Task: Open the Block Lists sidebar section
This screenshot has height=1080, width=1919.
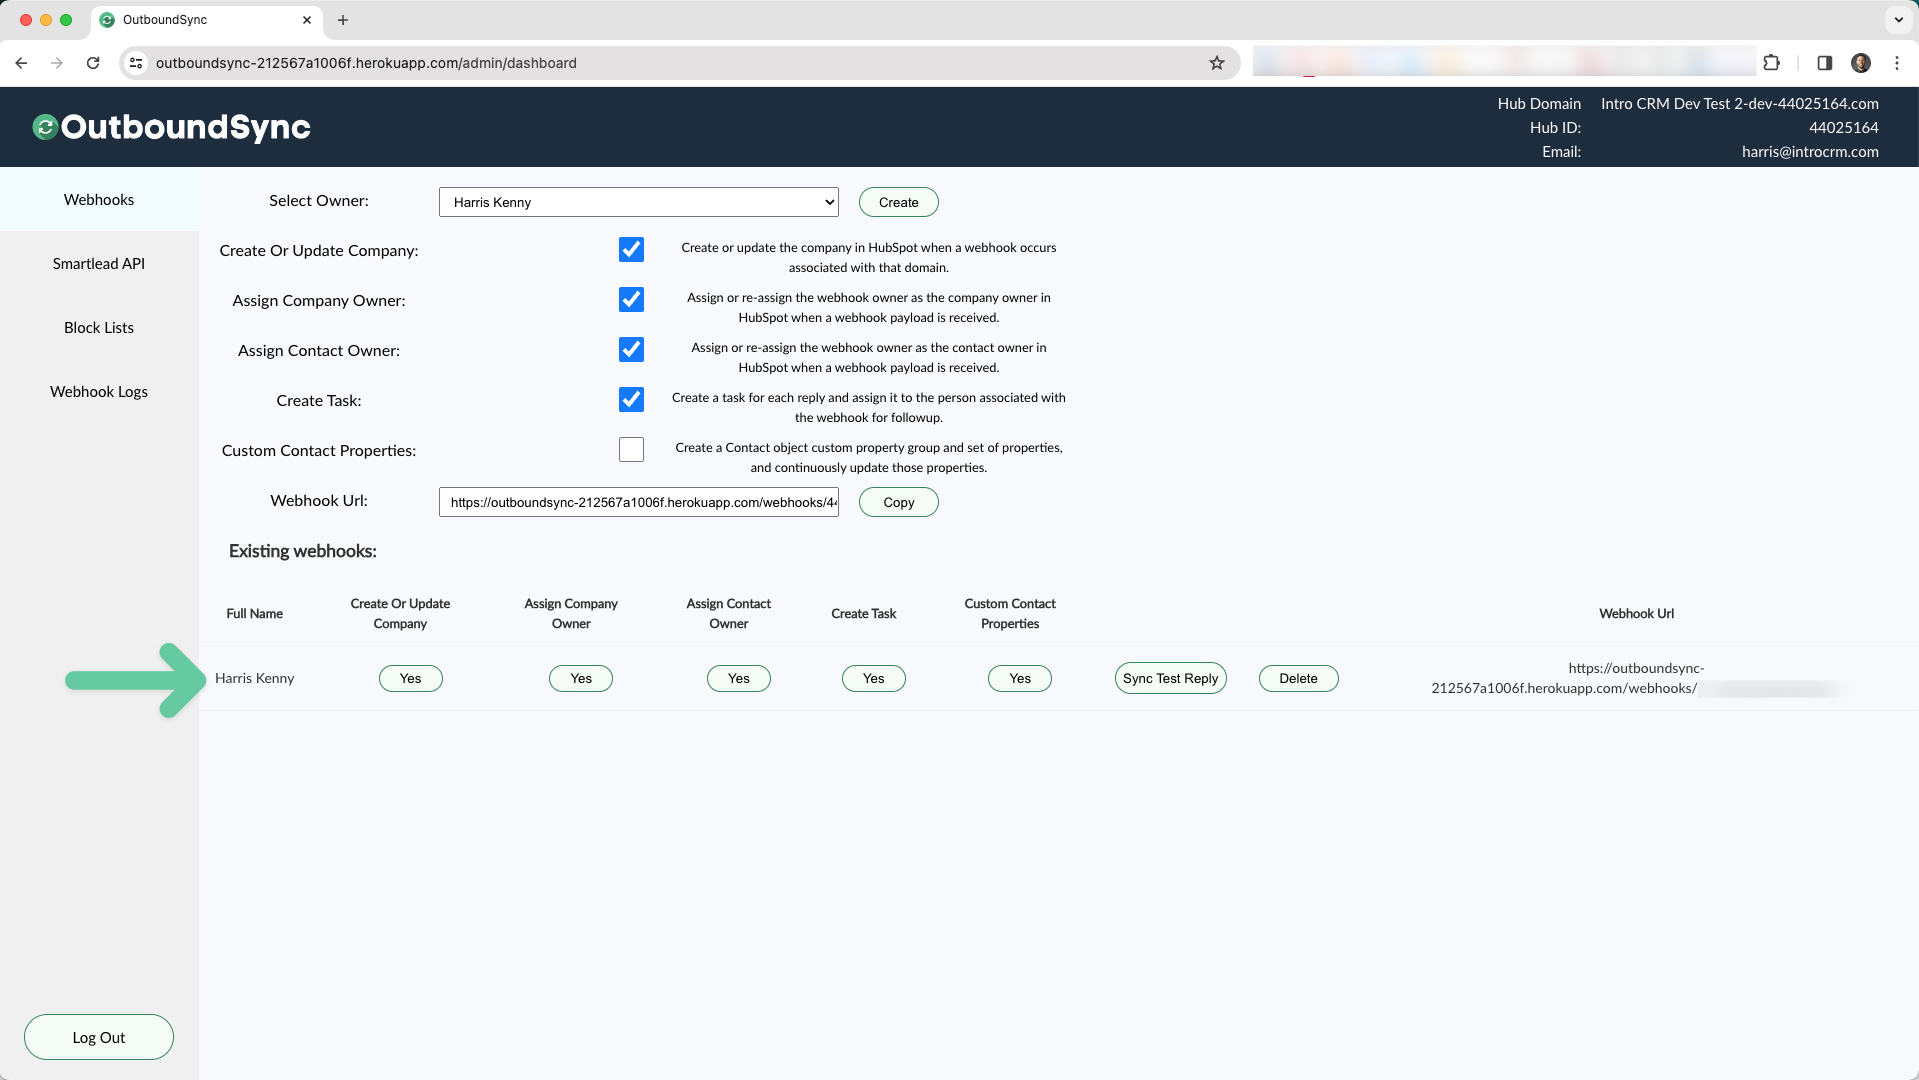Action: pyautogui.click(x=99, y=328)
